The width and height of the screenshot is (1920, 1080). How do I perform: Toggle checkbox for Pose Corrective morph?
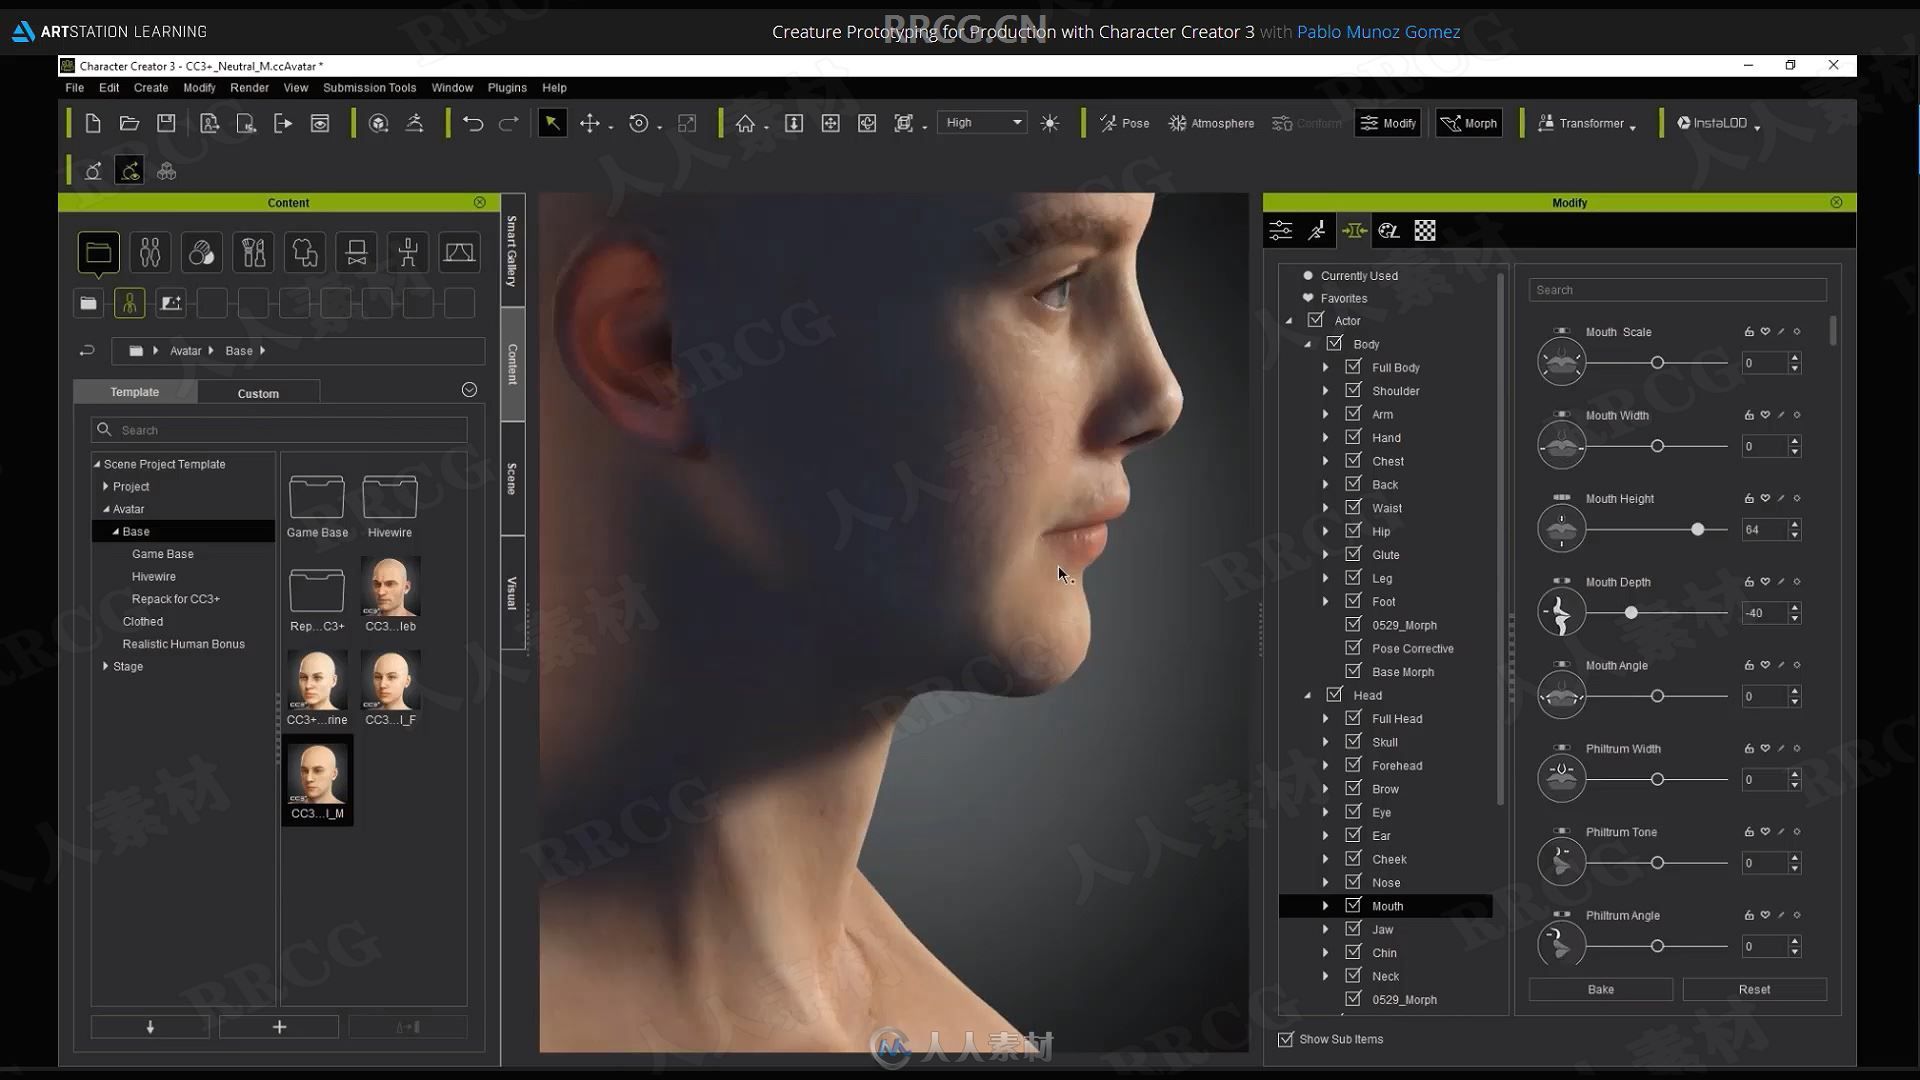[1352, 647]
